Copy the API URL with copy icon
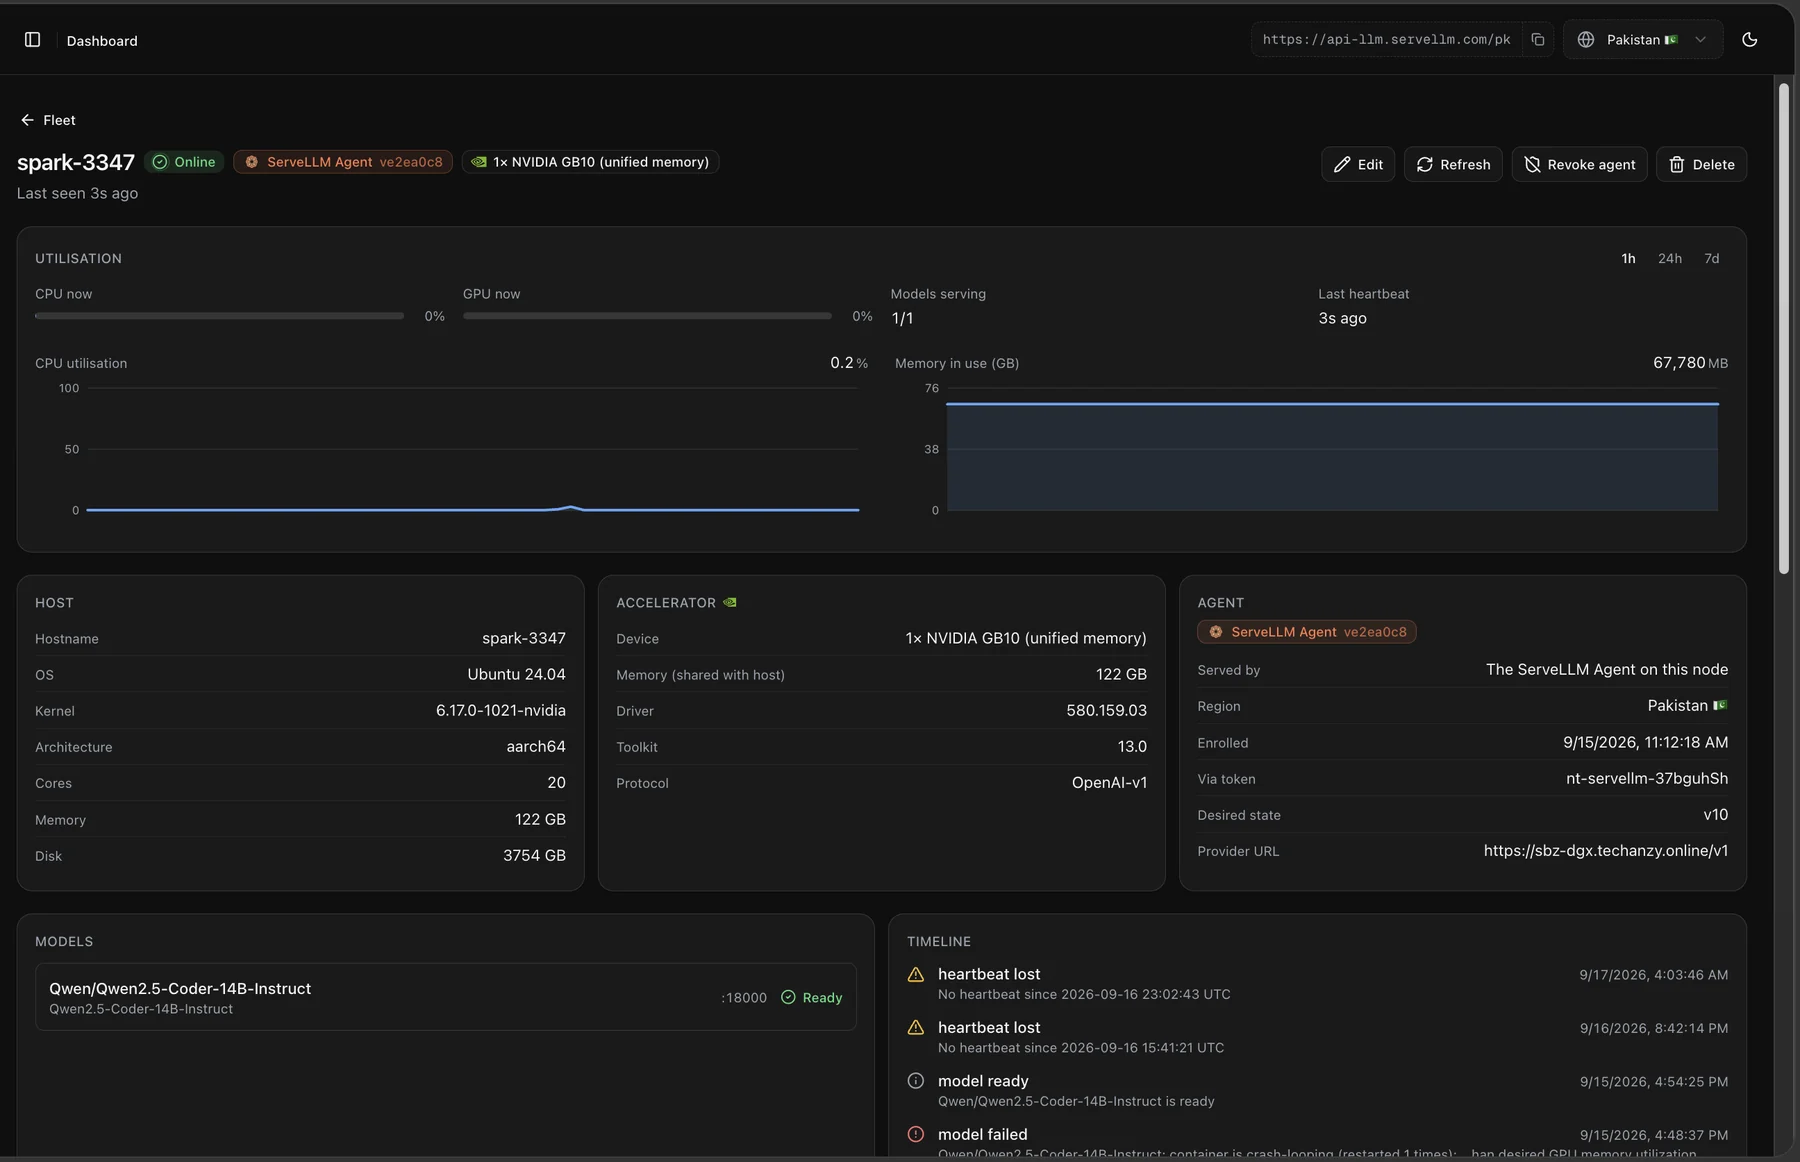Viewport: 1800px width, 1162px height. [1538, 40]
